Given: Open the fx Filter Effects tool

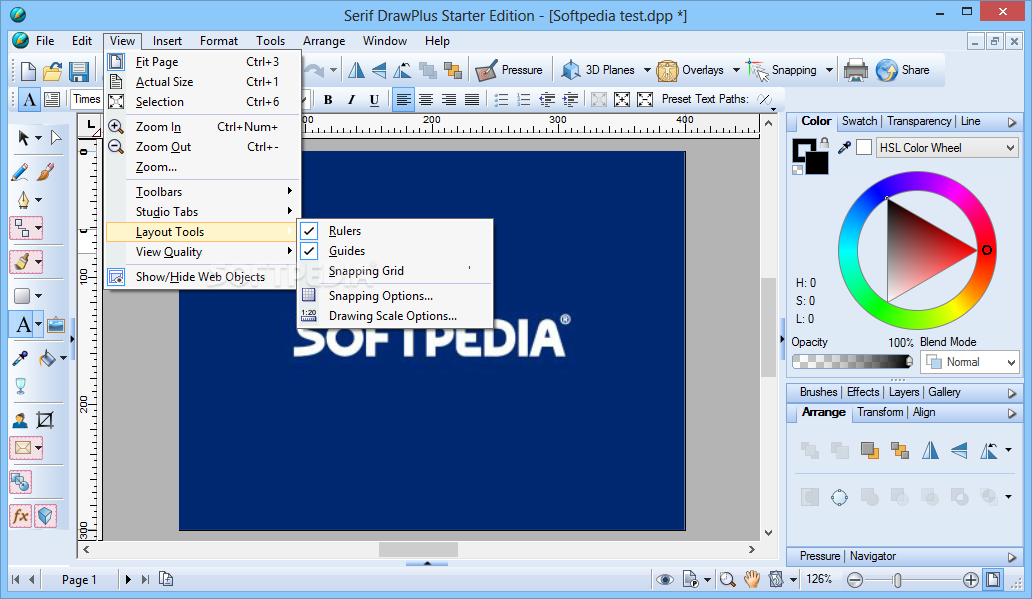Looking at the screenshot, I should [20, 515].
